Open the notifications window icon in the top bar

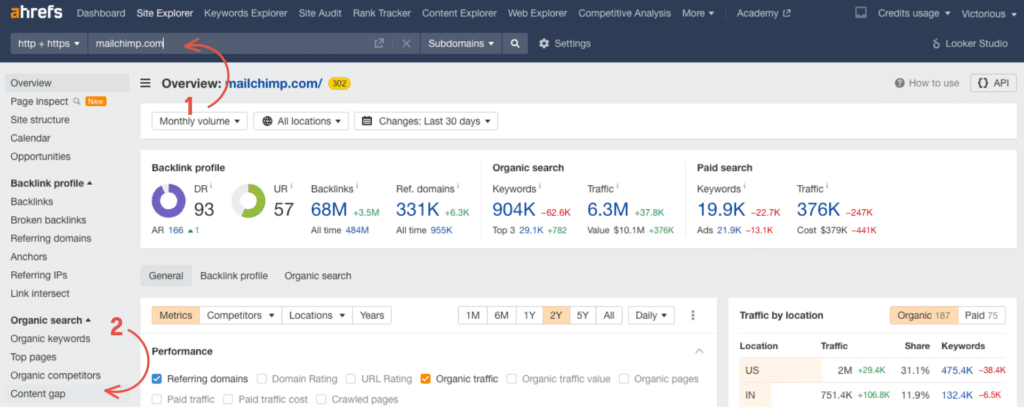click(861, 13)
